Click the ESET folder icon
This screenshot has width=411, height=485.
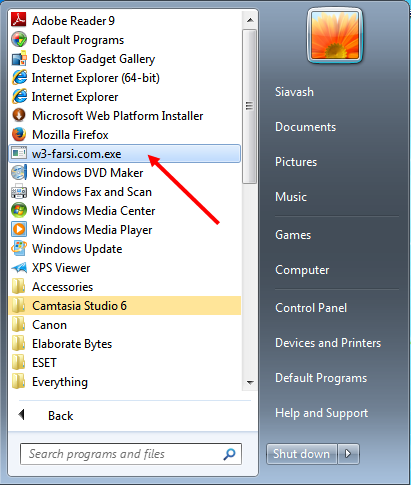tap(18, 362)
